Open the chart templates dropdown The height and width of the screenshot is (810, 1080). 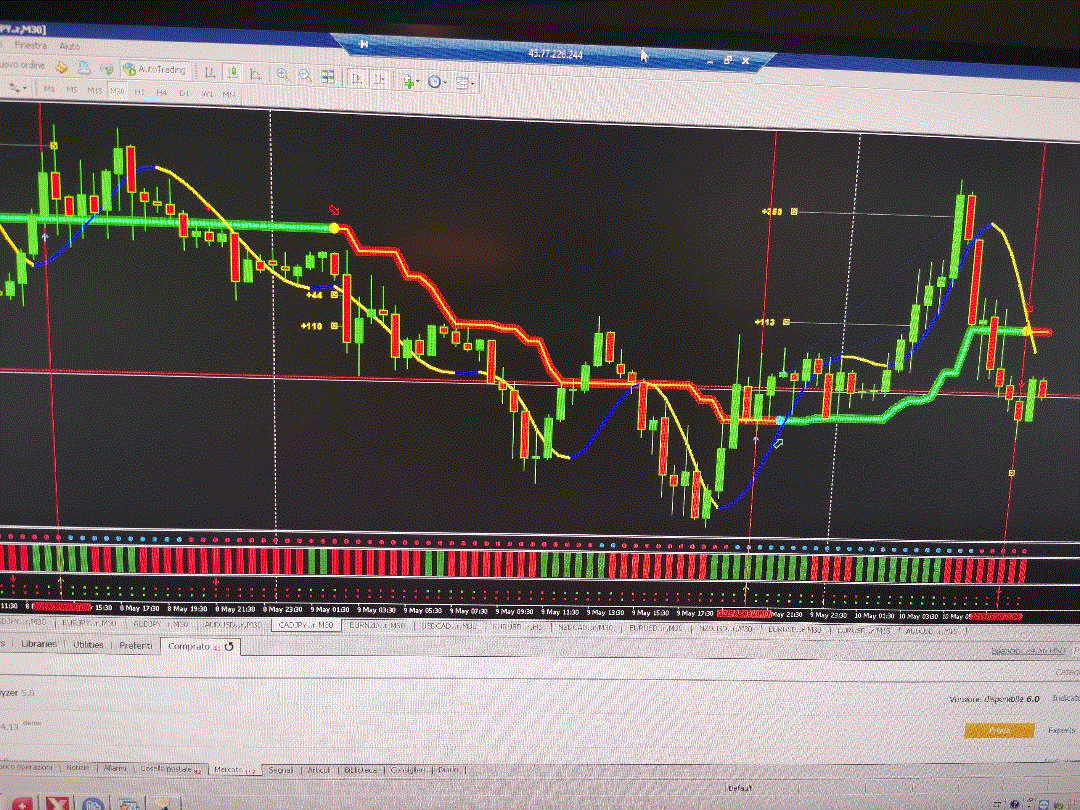coord(464,83)
